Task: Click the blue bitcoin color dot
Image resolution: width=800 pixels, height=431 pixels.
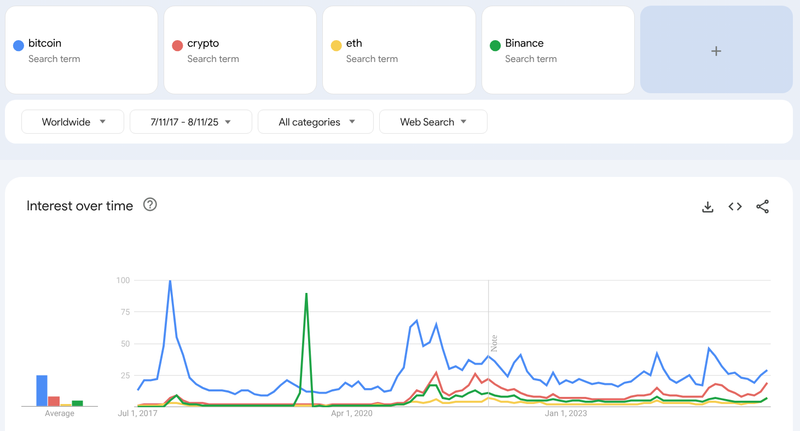Action: pos(18,45)
